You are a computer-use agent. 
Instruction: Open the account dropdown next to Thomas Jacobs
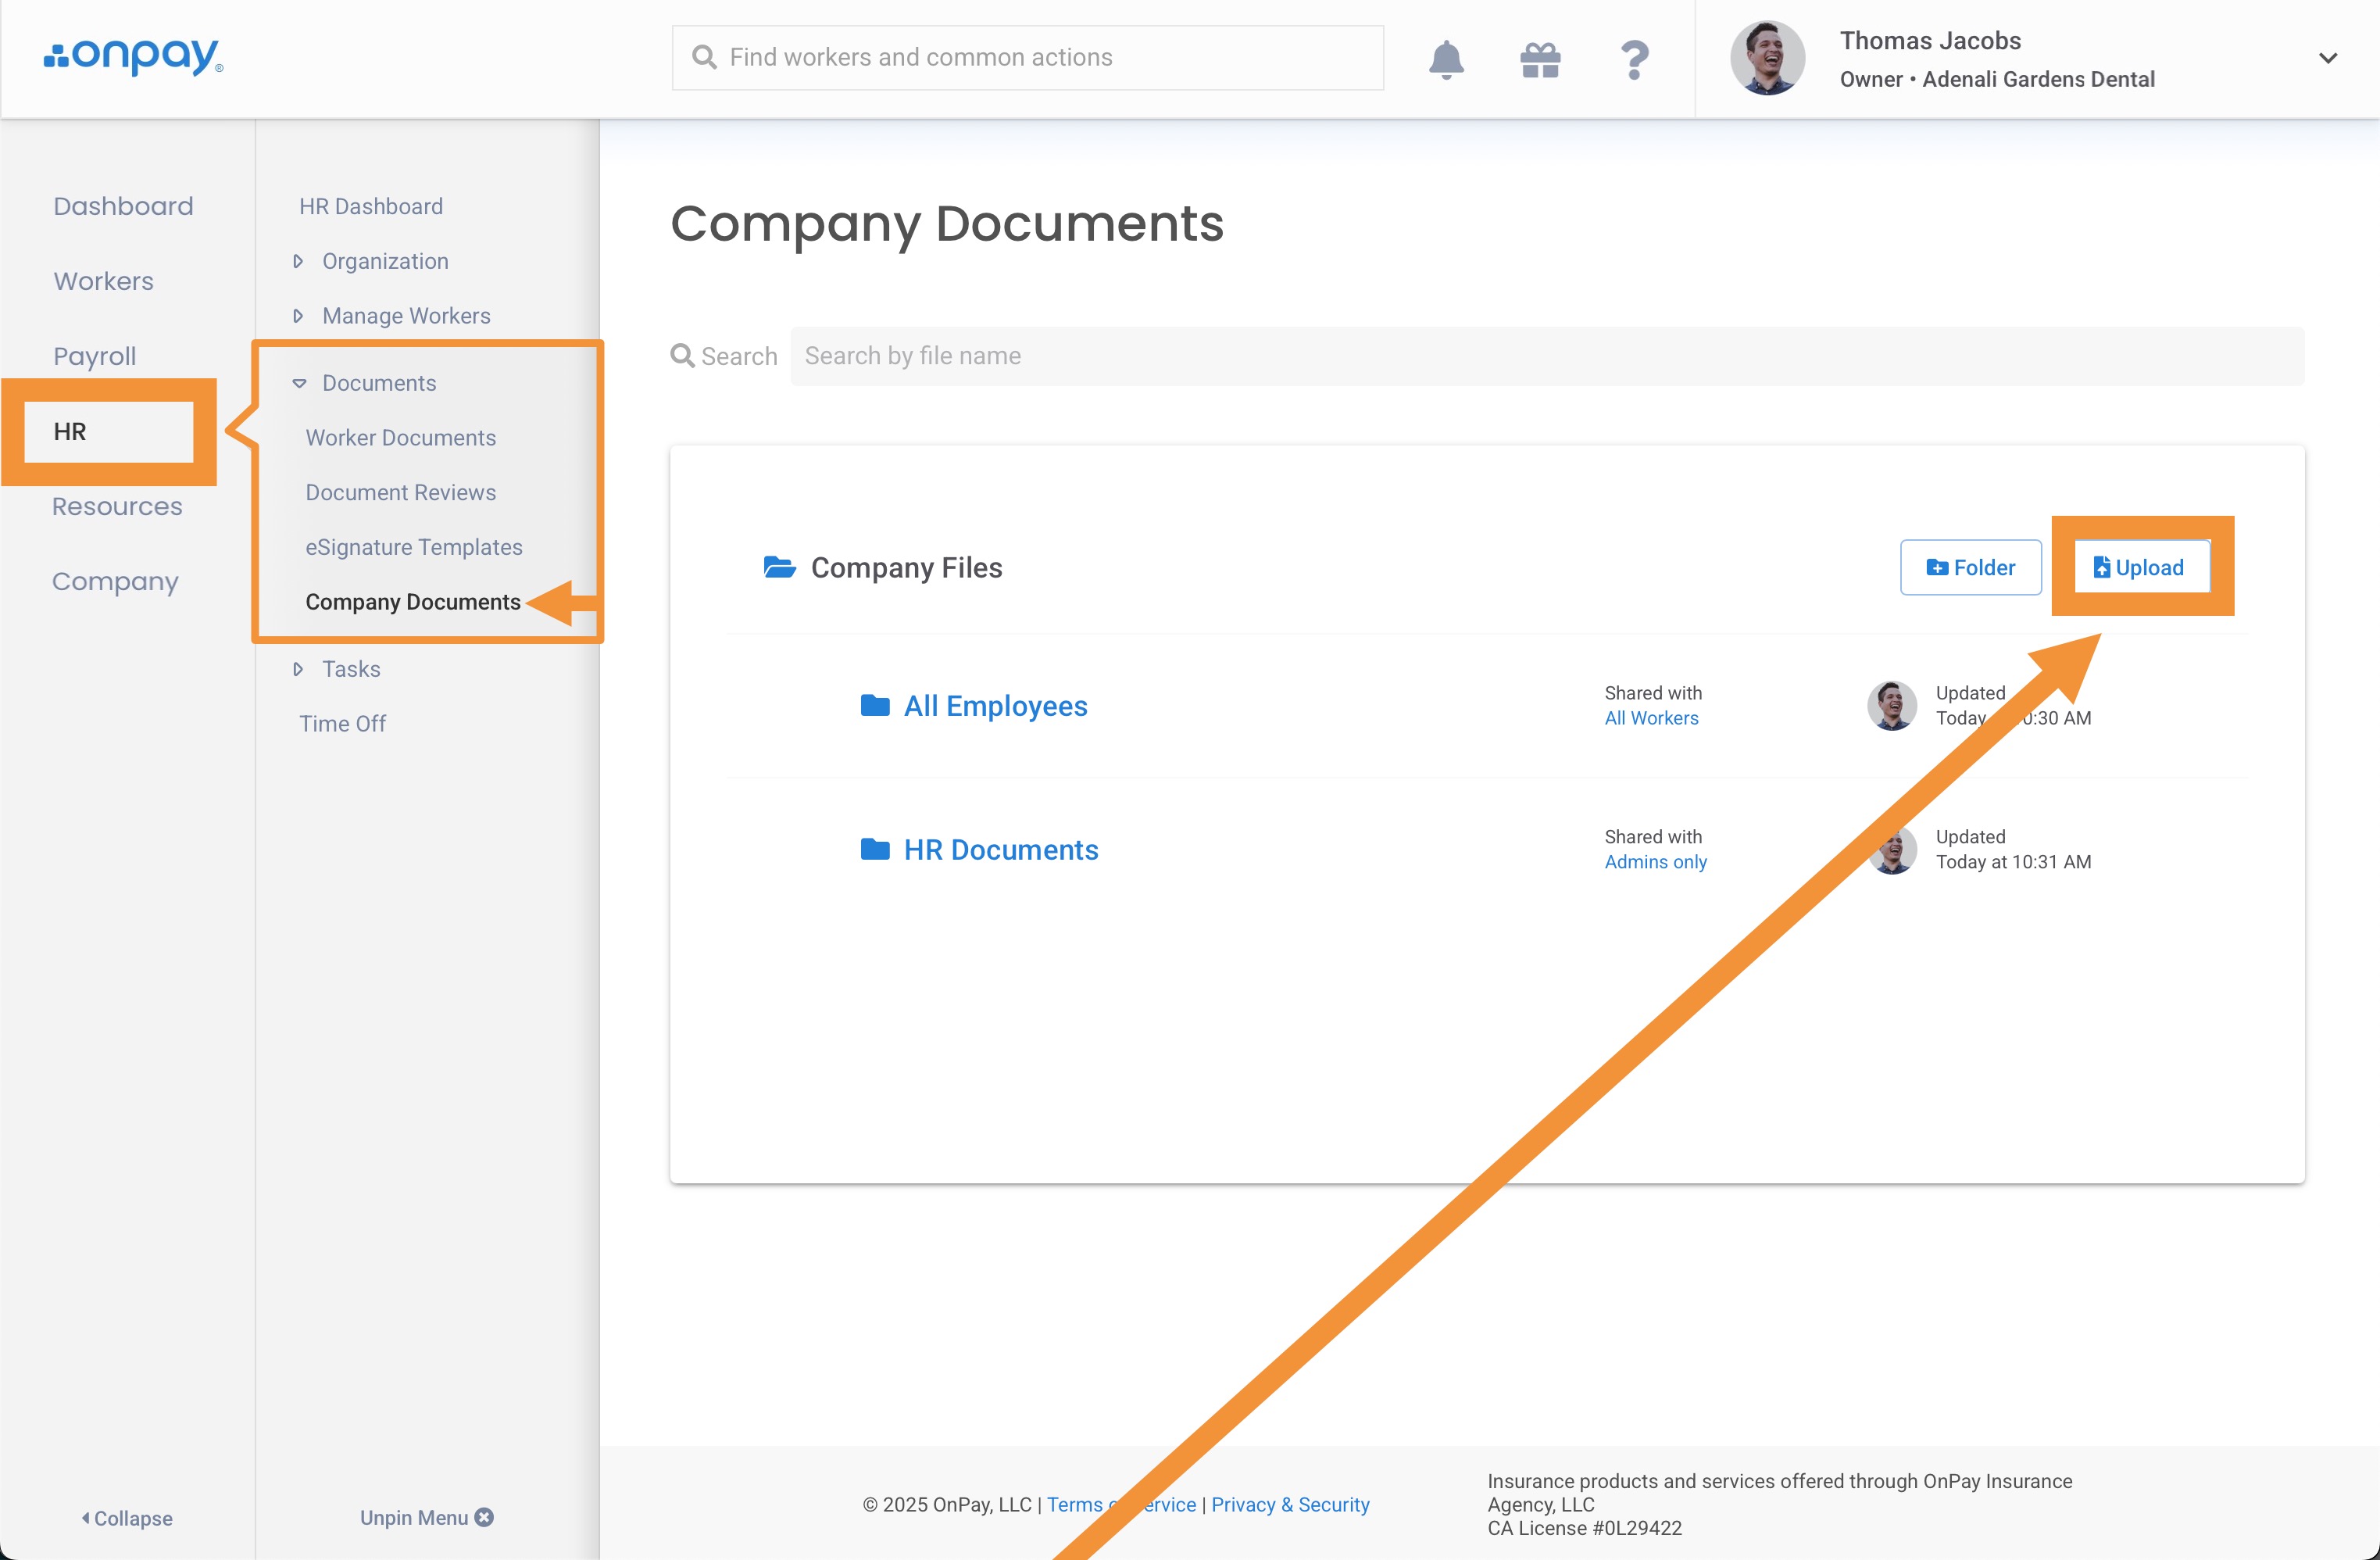pos(2328,57)
